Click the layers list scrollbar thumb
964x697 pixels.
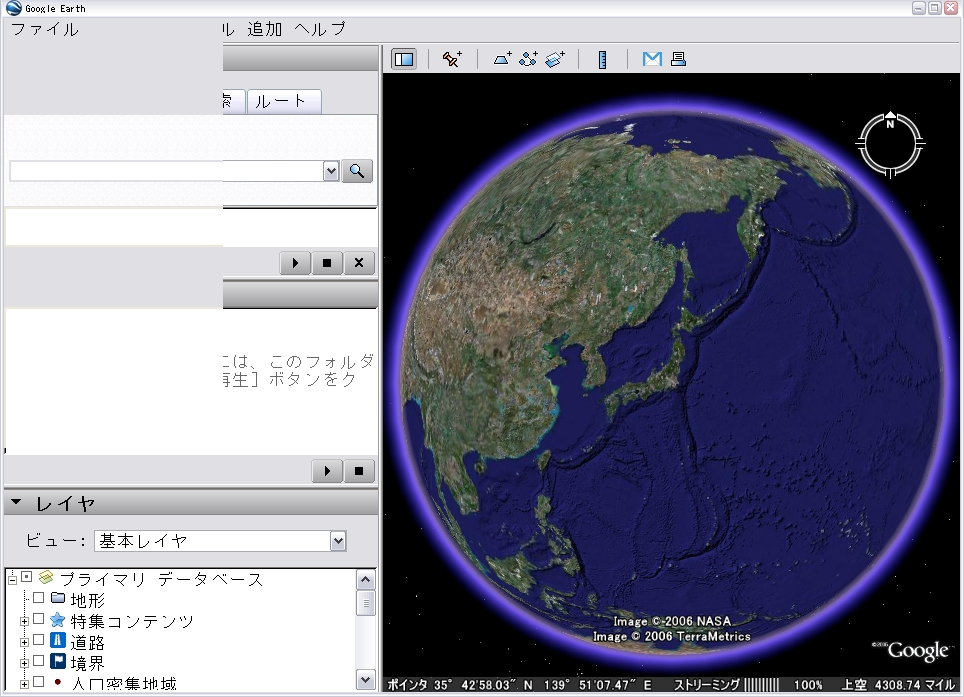(x=366, y=603)
